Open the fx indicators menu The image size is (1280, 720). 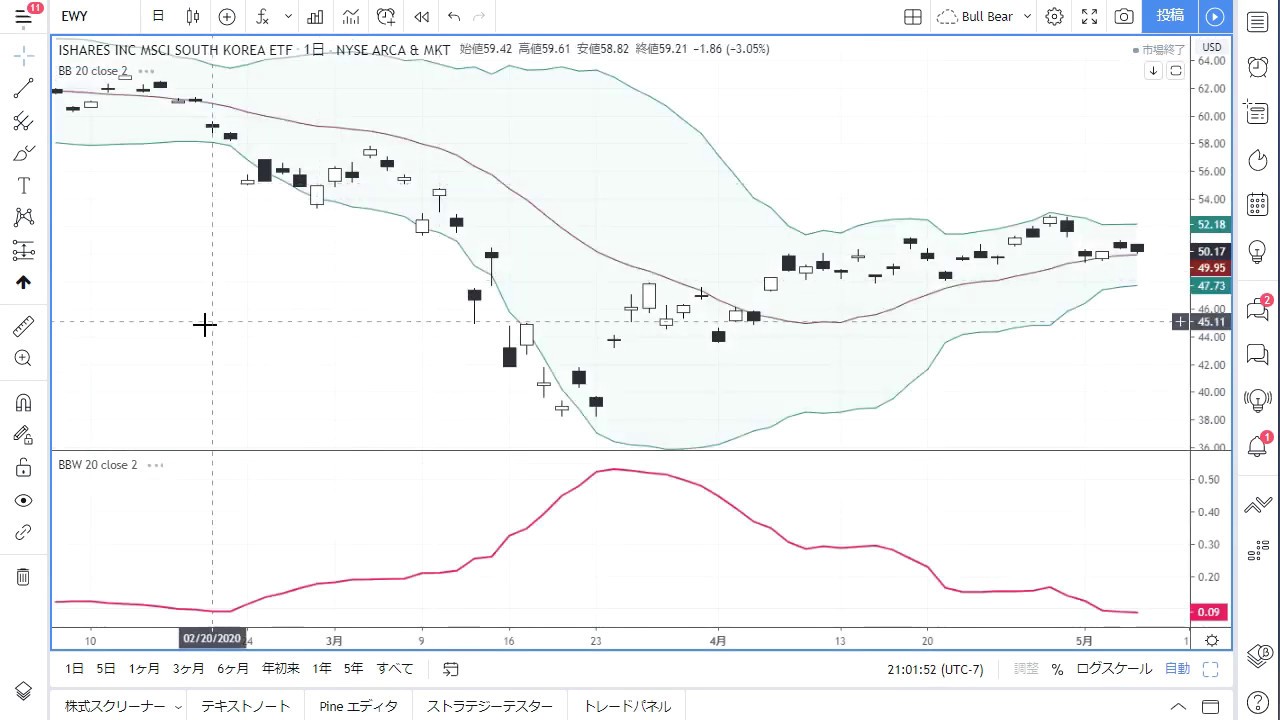point(262,16)
